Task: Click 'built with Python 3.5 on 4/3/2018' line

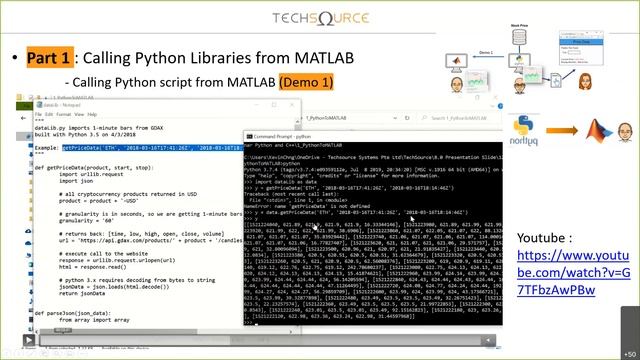Action: point(85,134)
